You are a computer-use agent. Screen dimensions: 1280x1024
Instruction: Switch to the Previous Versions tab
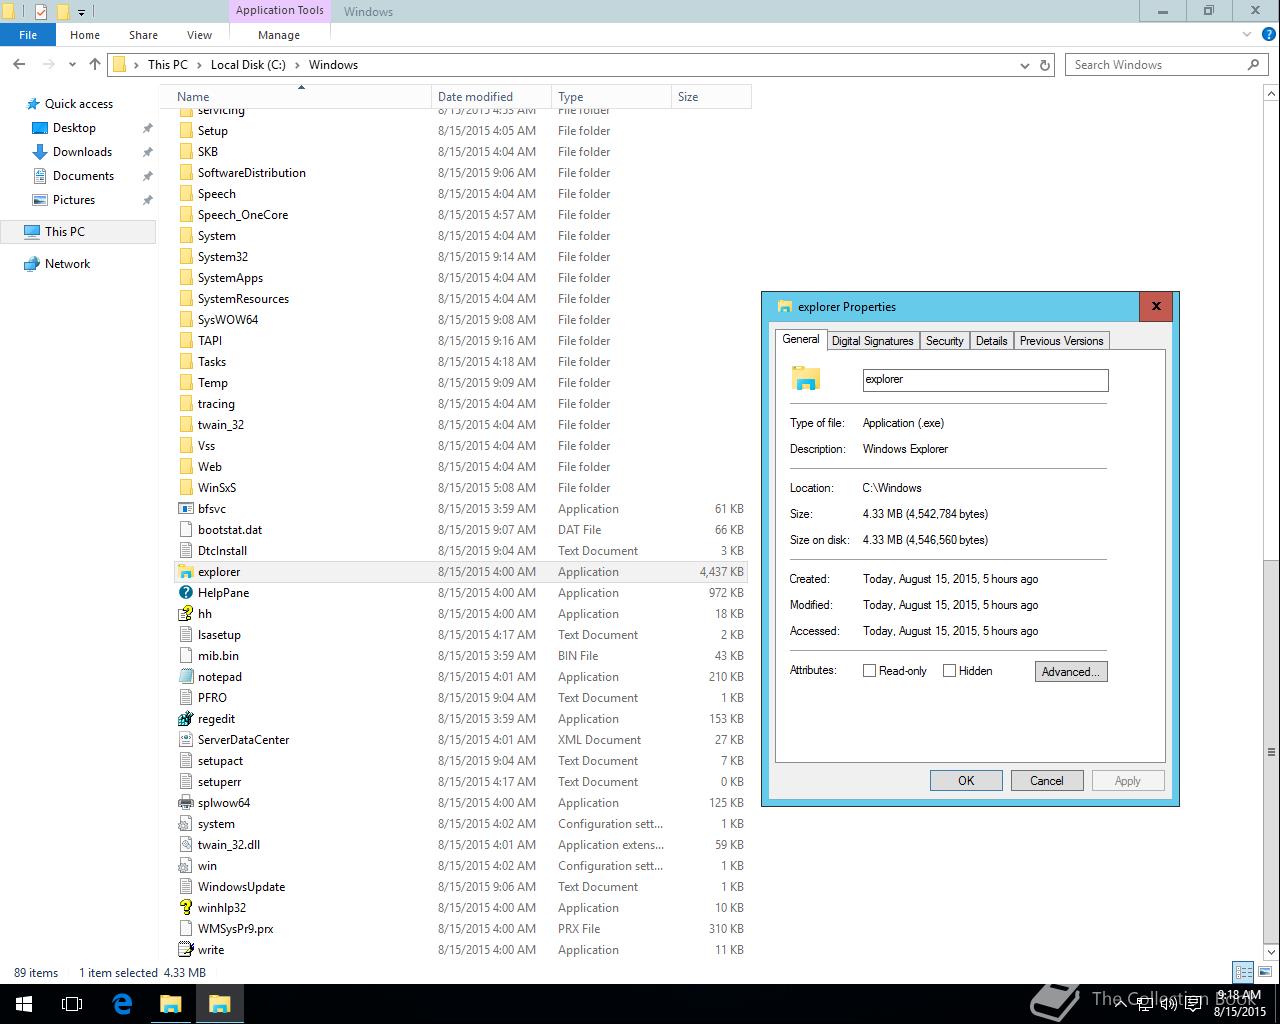(1061, 341)
